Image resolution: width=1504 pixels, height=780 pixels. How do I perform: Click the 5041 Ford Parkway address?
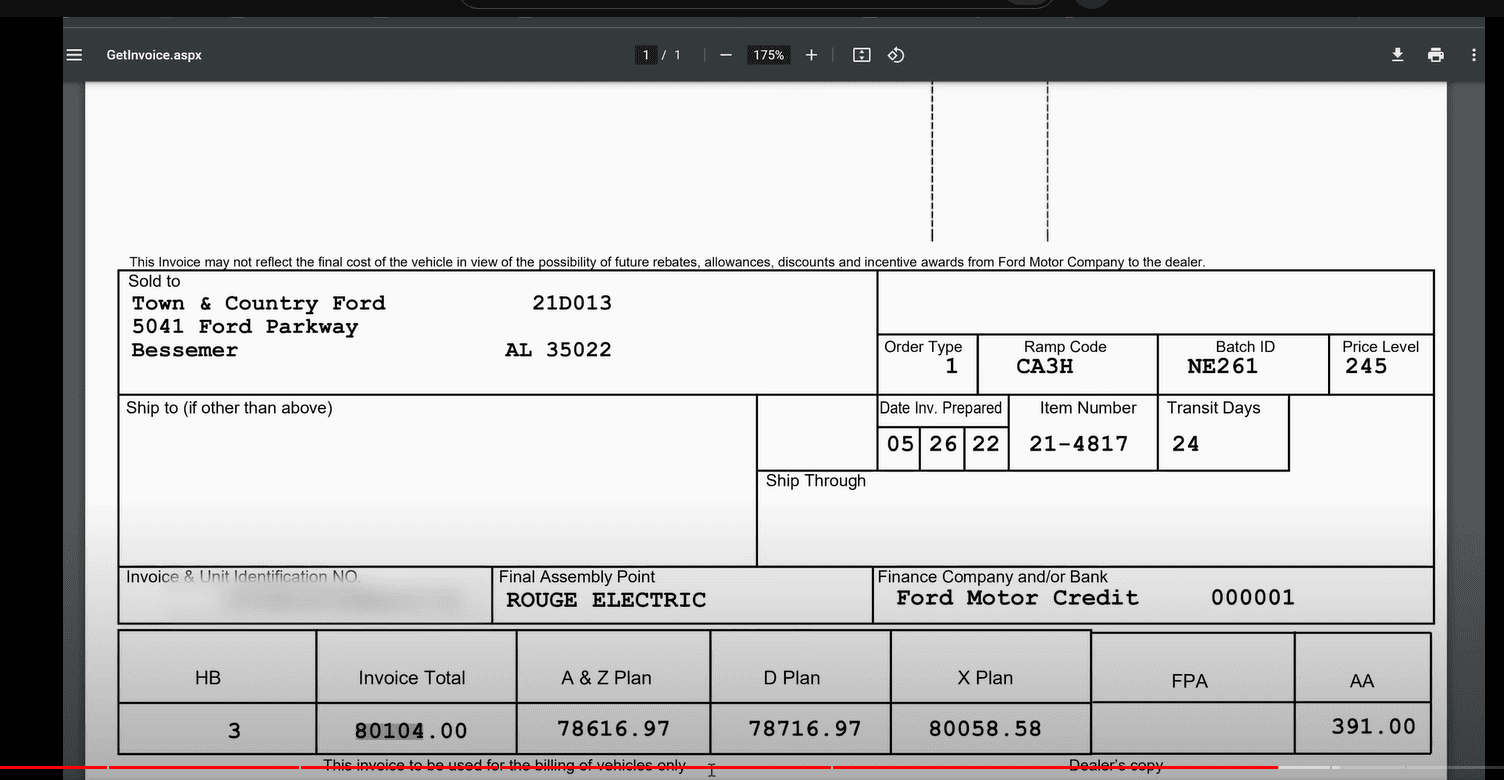click(245, 327)
